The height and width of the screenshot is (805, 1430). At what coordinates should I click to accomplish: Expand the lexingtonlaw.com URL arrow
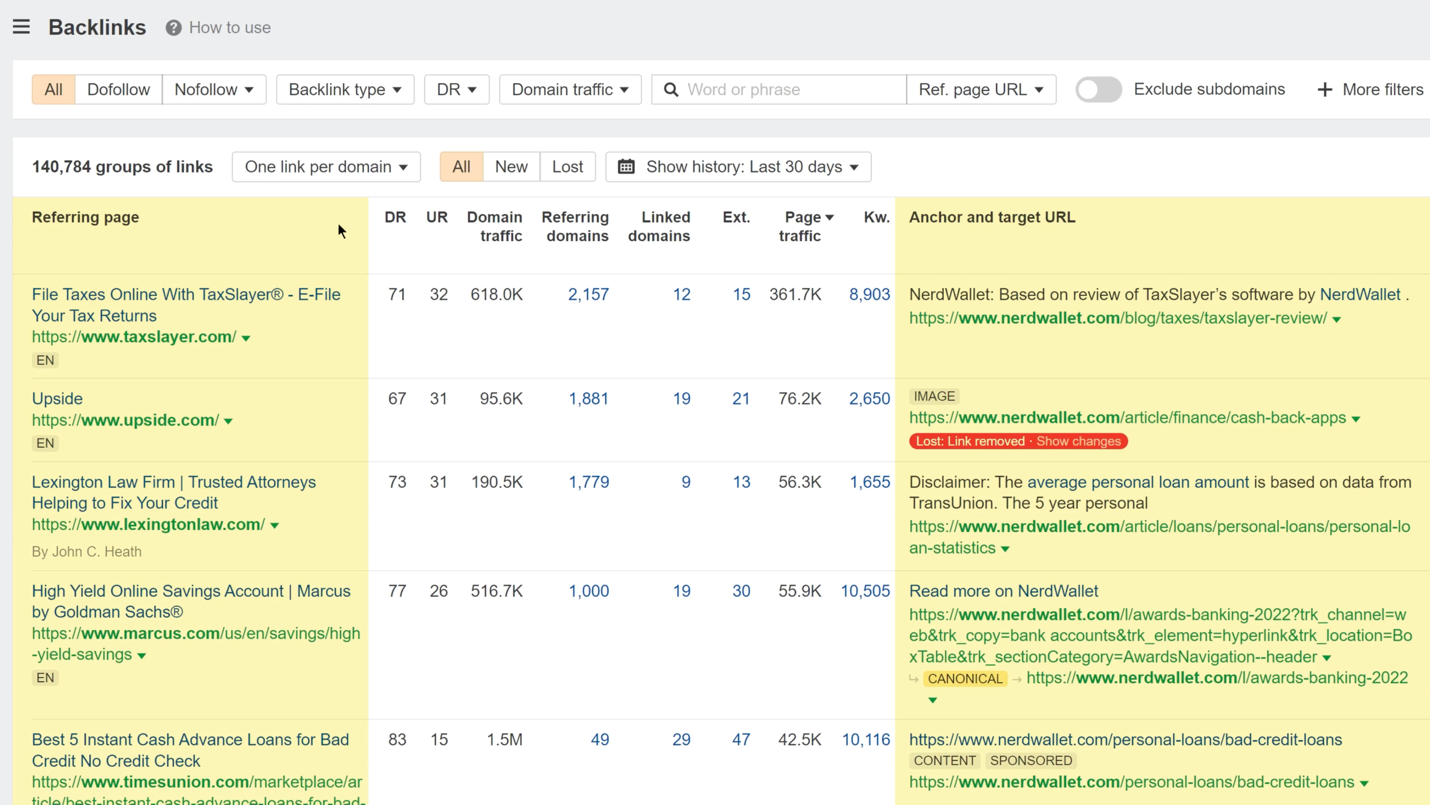coord(275,526)
